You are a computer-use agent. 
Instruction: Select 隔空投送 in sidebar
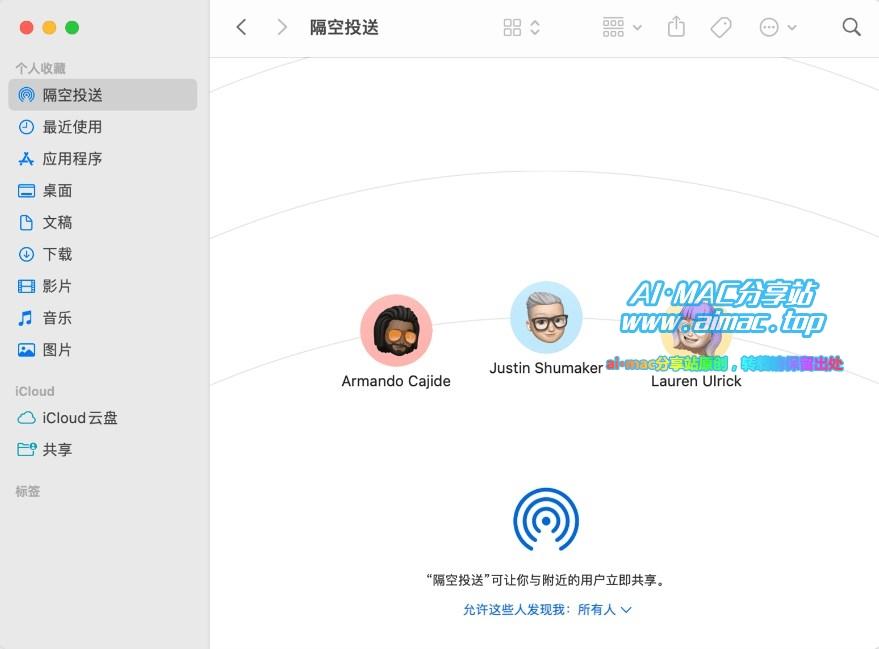point(103,95)
